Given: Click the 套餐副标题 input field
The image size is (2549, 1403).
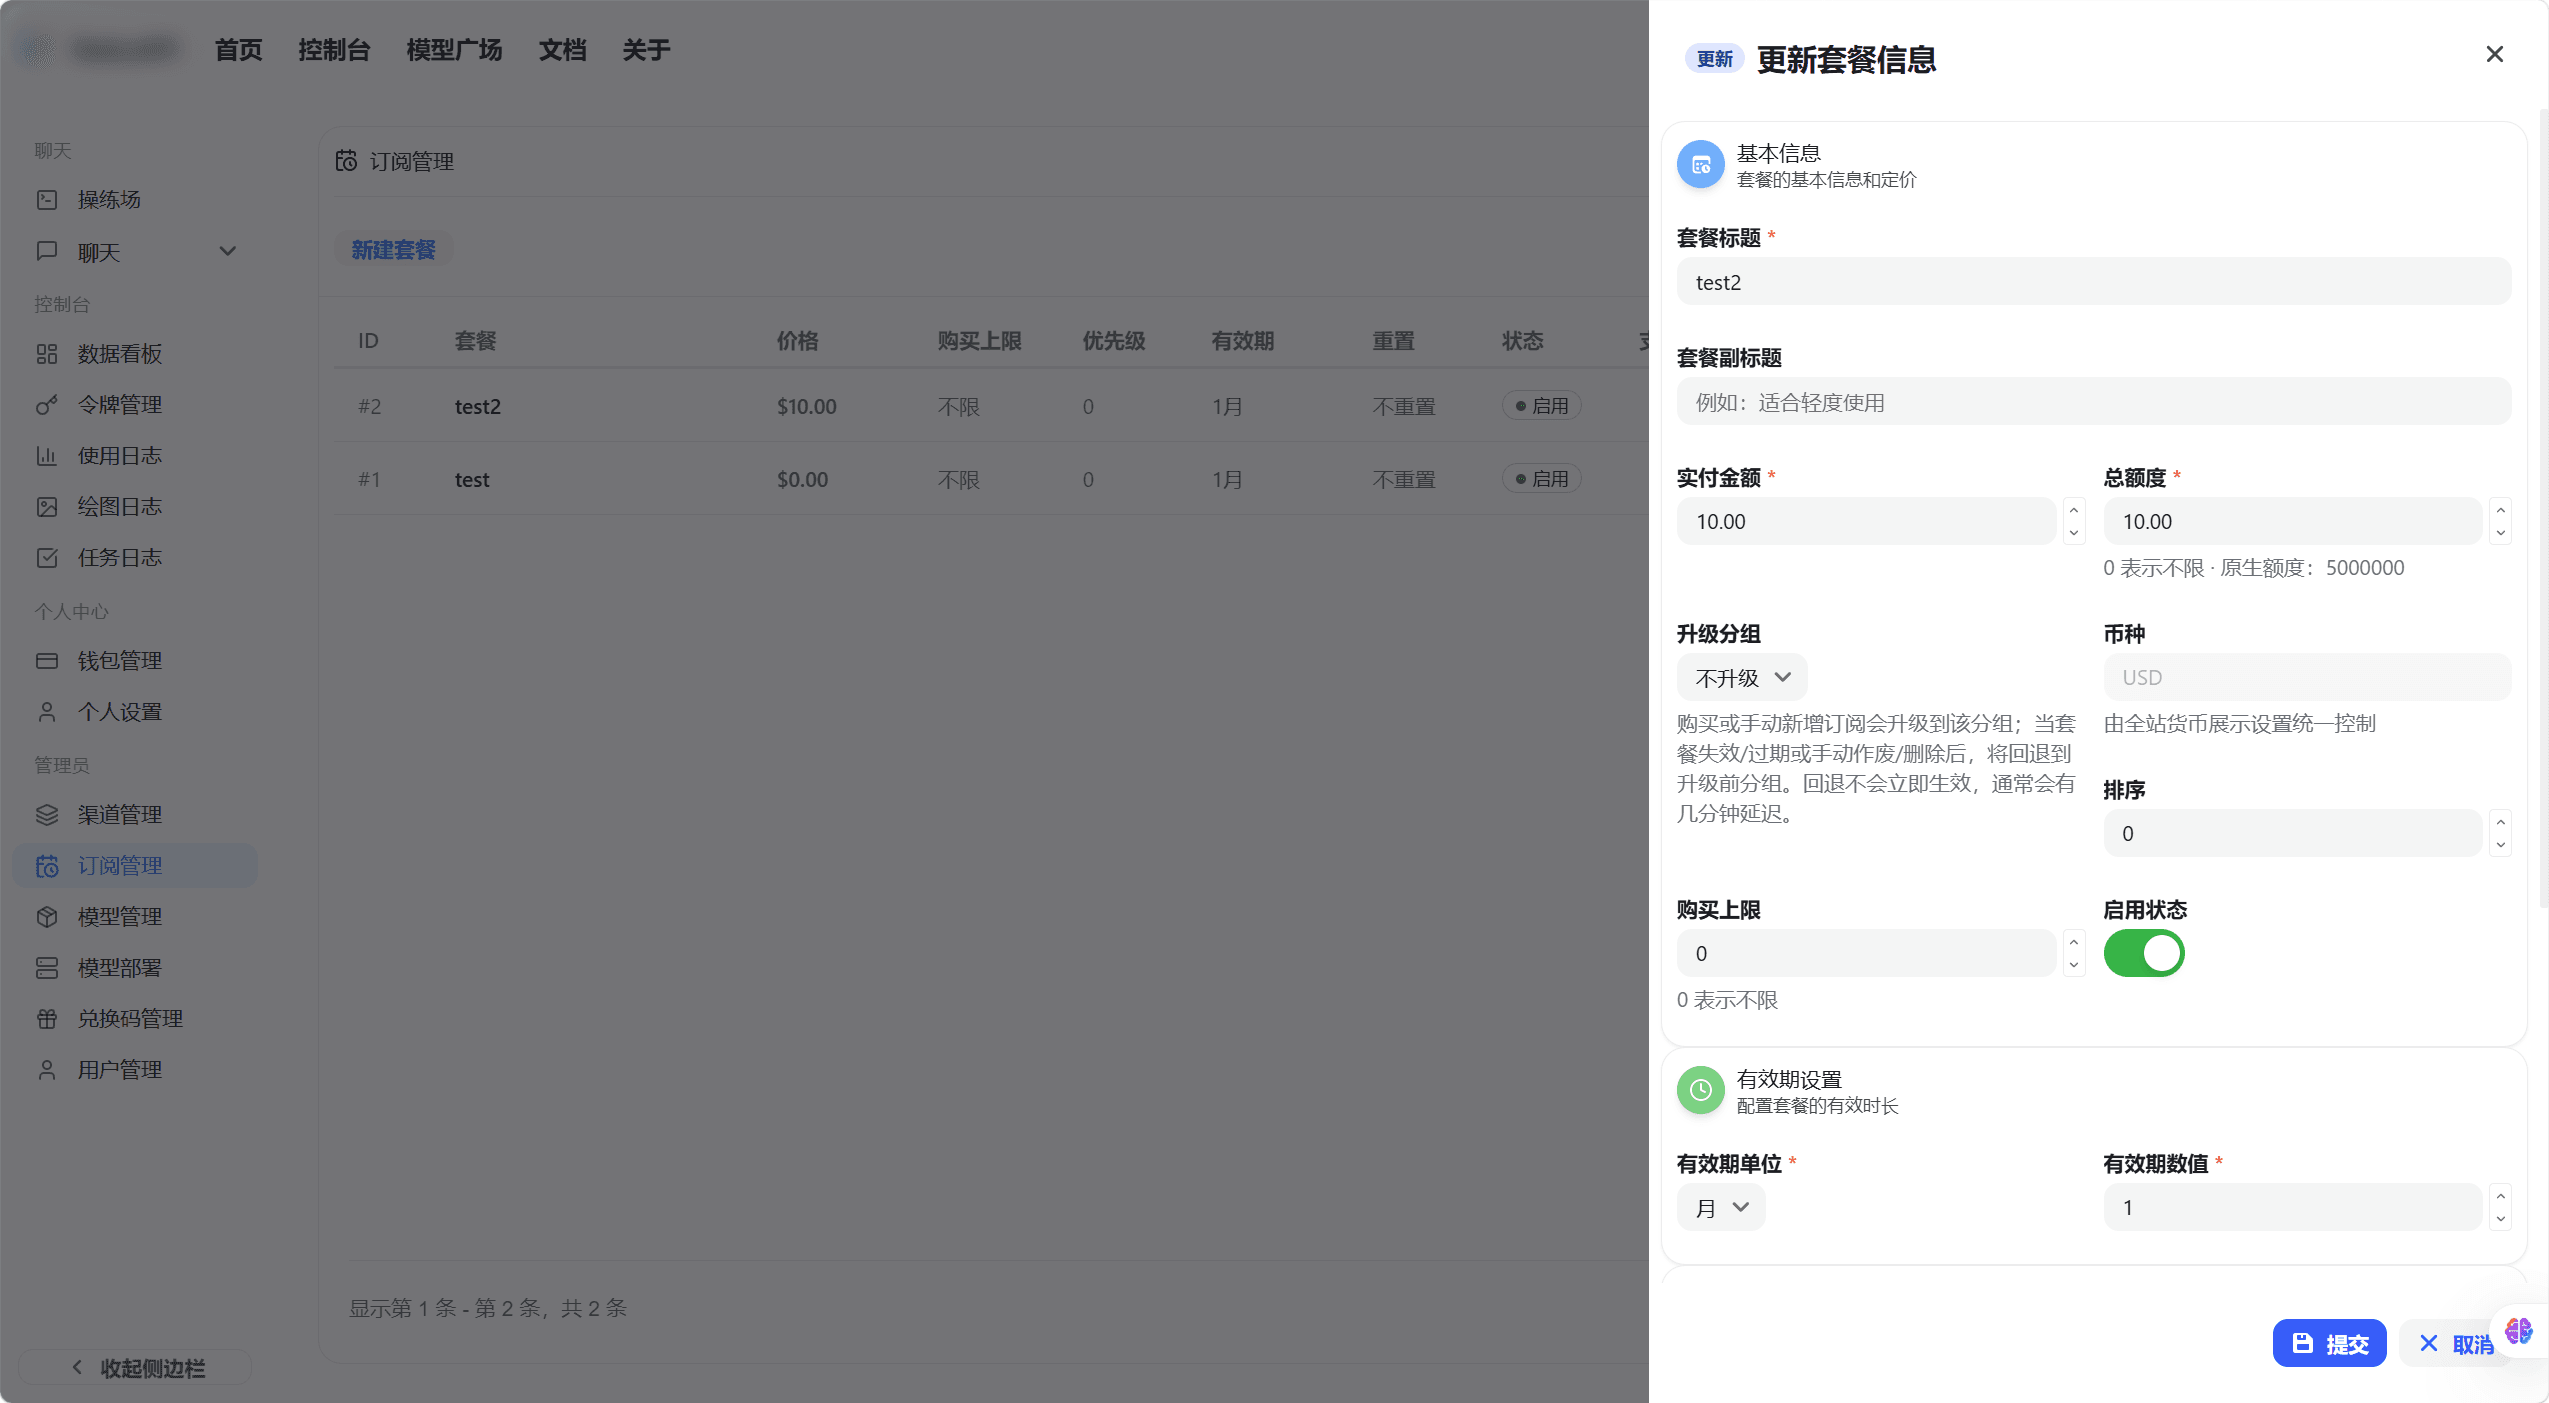Looking at the screenshot, I should pos(2092,401).
